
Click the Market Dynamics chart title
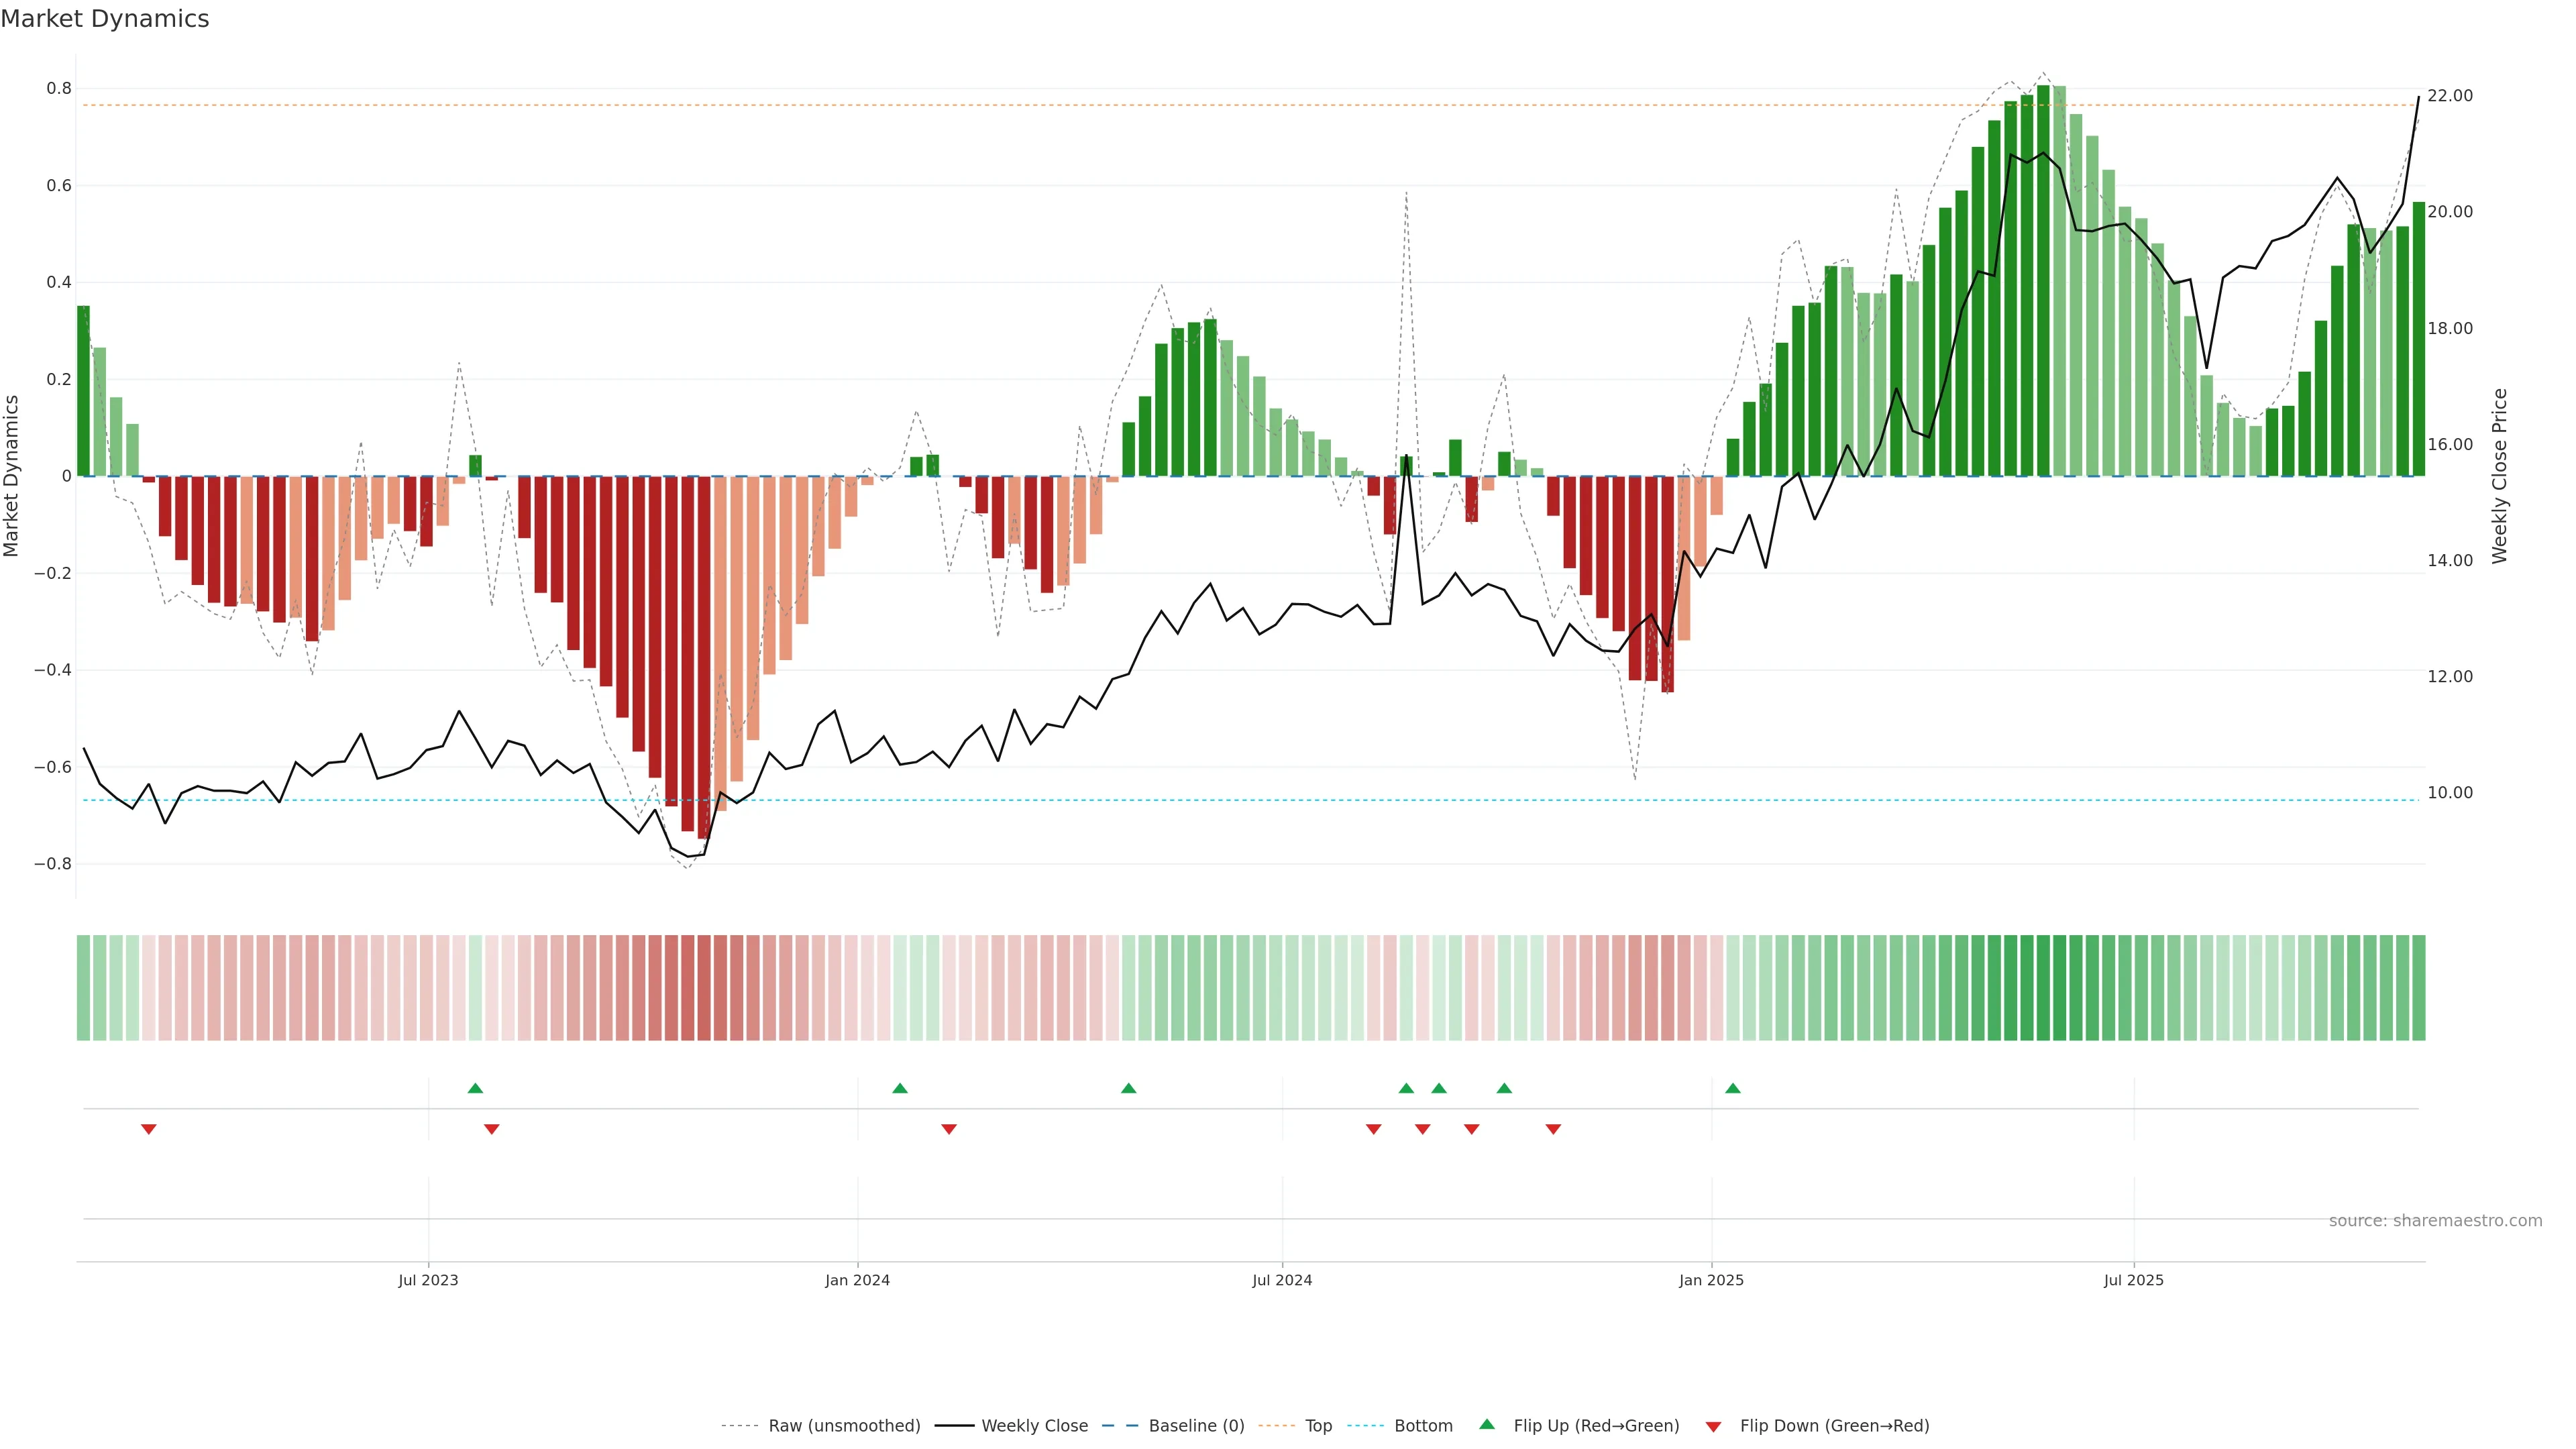[x=105, y=19]
